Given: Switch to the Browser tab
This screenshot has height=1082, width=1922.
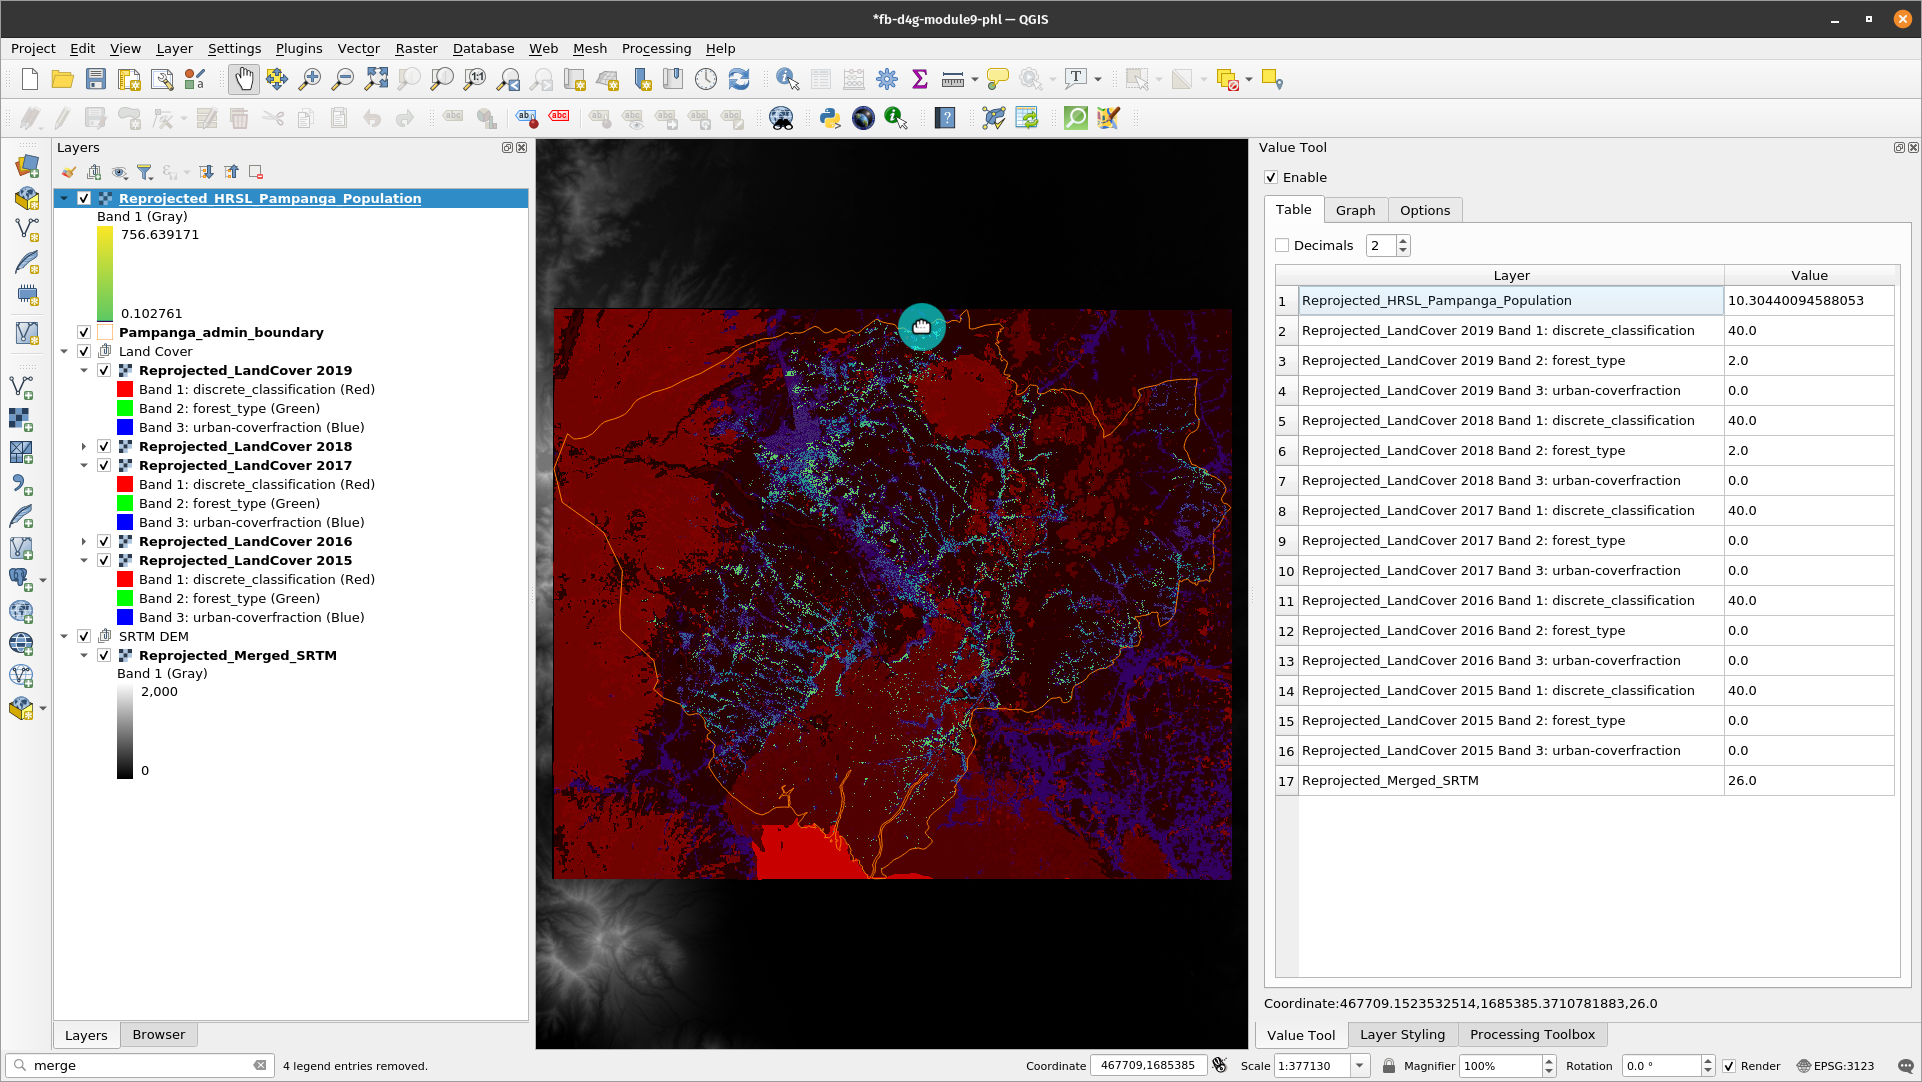Looking at the screenshot, I should [x=159, y=1035].
